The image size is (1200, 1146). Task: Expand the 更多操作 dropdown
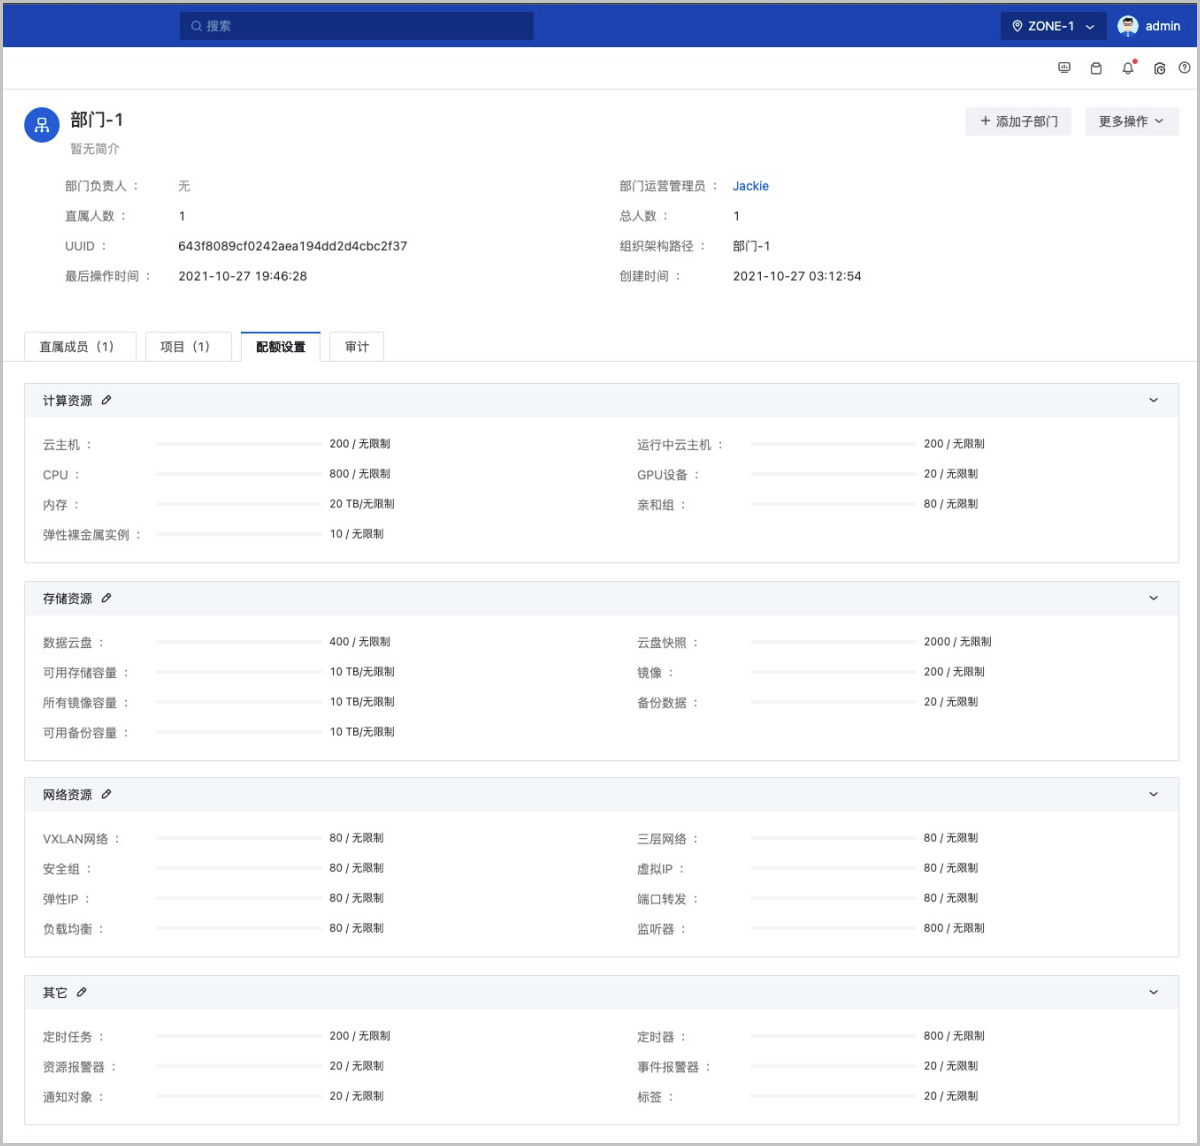(1131, 121)
